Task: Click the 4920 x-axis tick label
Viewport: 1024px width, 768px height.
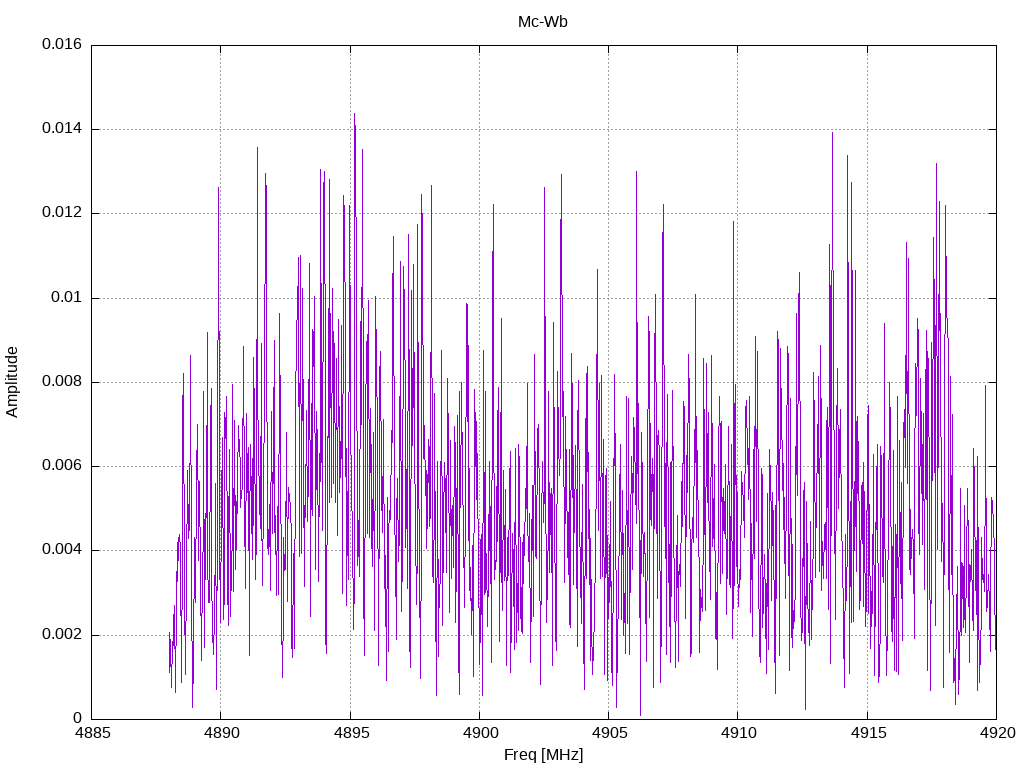Action: (997, 733)
